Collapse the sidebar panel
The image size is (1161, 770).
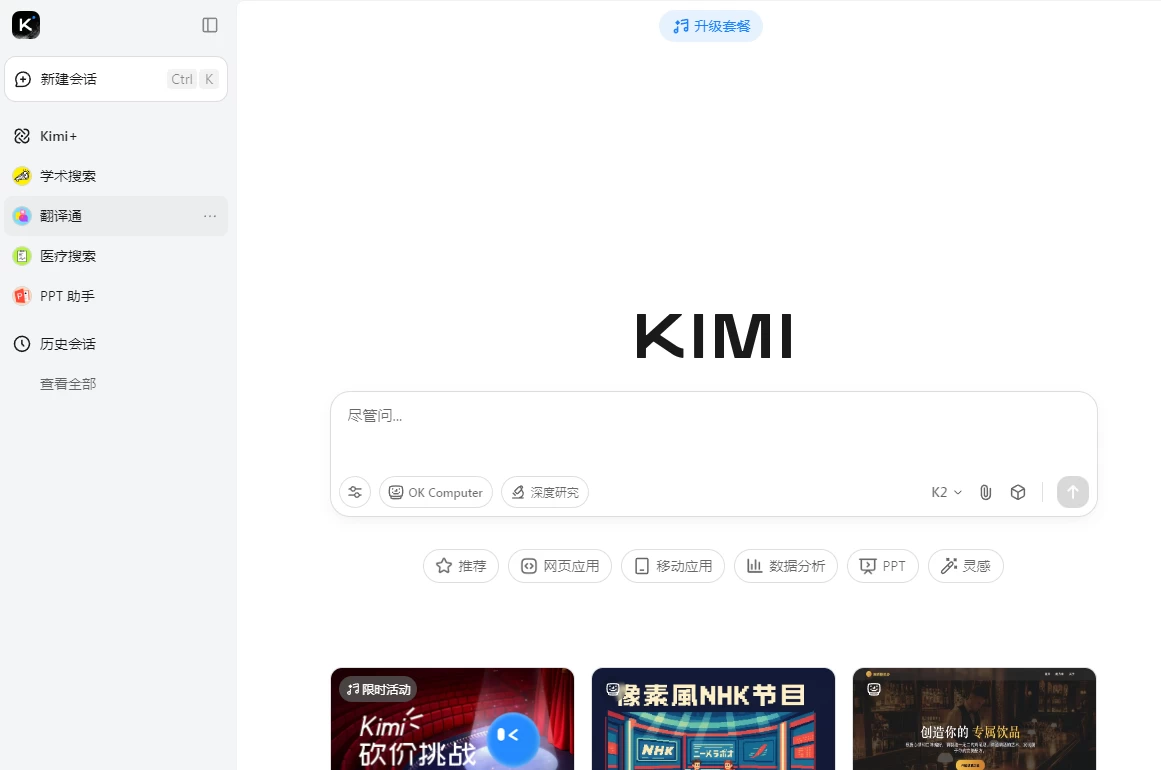tap(209, 25)
